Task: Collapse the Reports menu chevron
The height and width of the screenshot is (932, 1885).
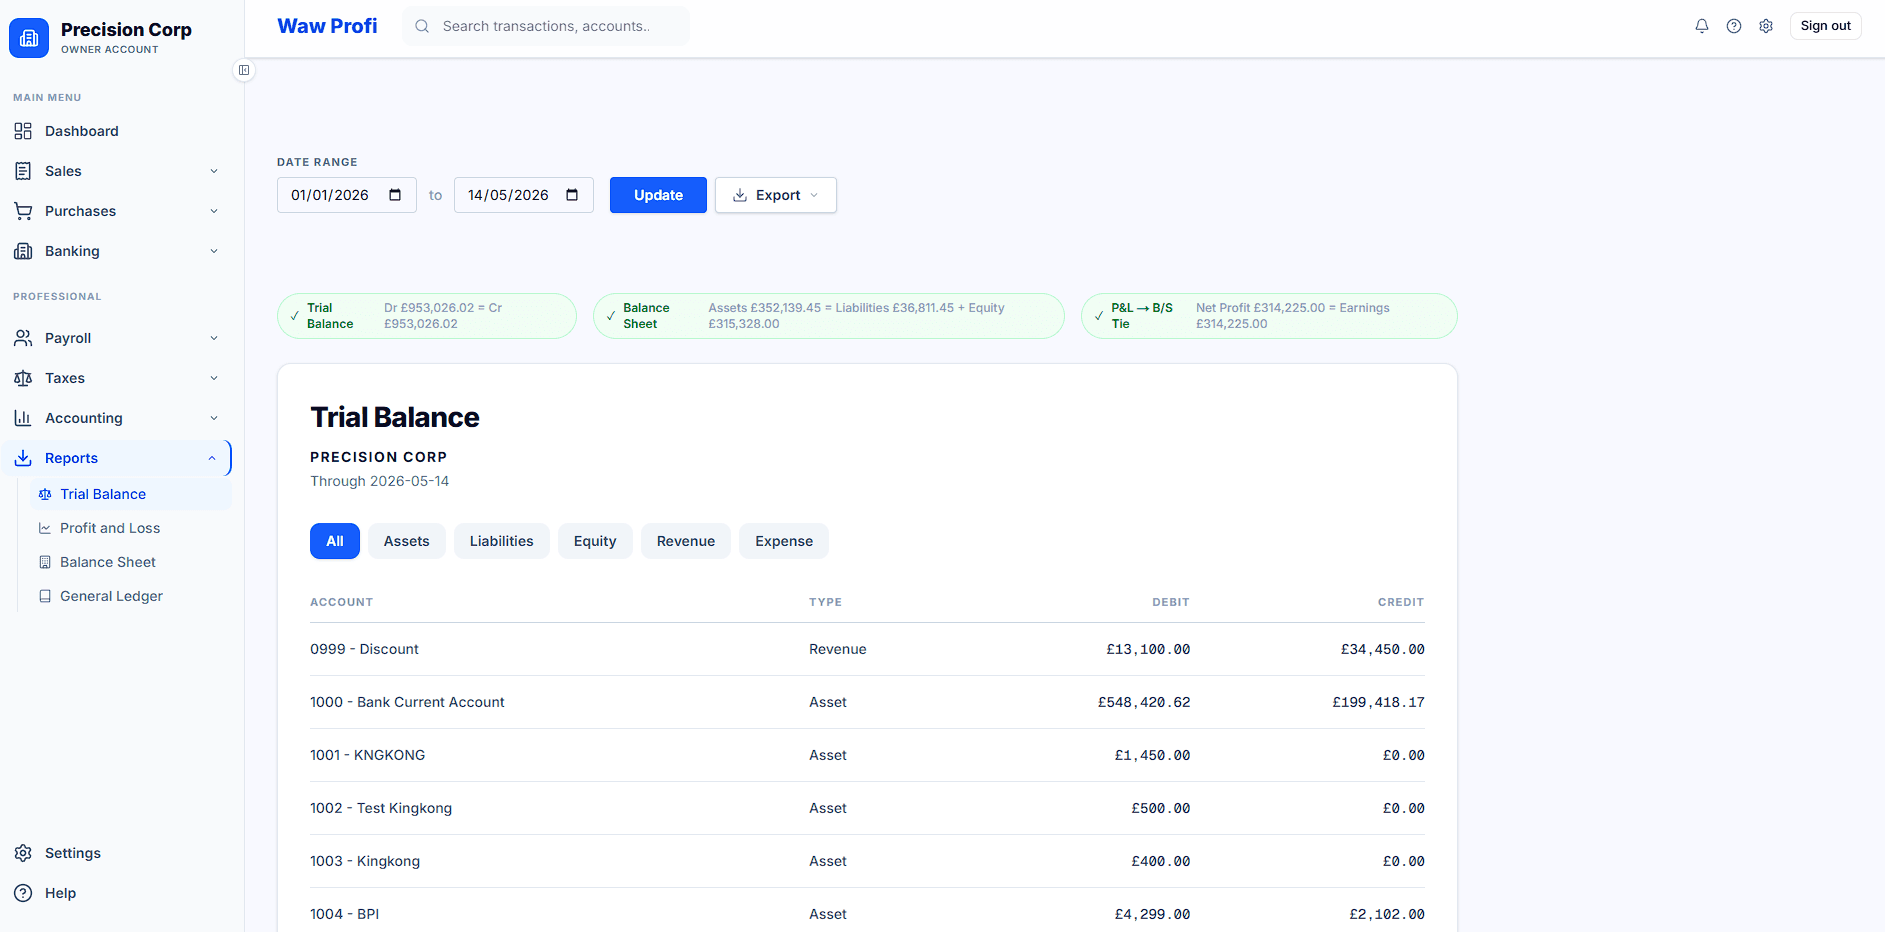Action: tap(212, 458)
